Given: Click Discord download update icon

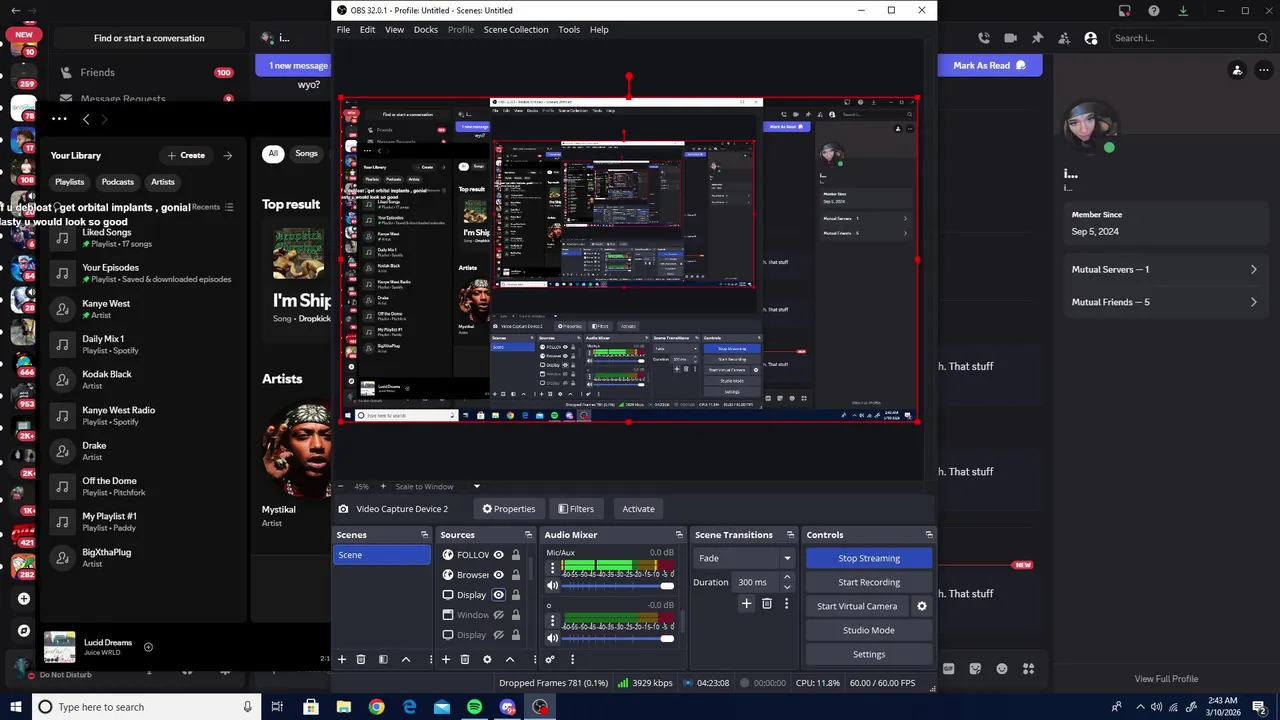Looking at the screenshot, I should [x=1184, y=11].
